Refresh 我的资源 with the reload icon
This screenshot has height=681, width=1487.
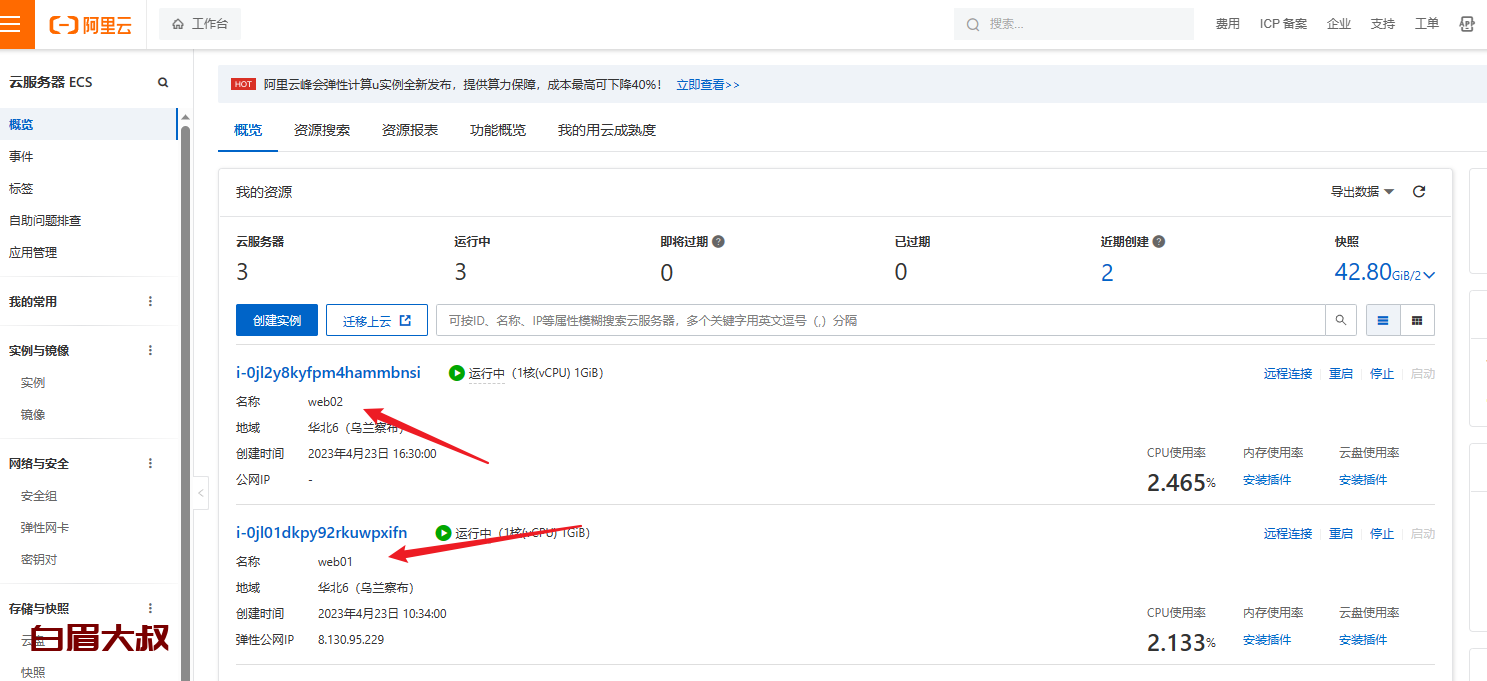1419,192
